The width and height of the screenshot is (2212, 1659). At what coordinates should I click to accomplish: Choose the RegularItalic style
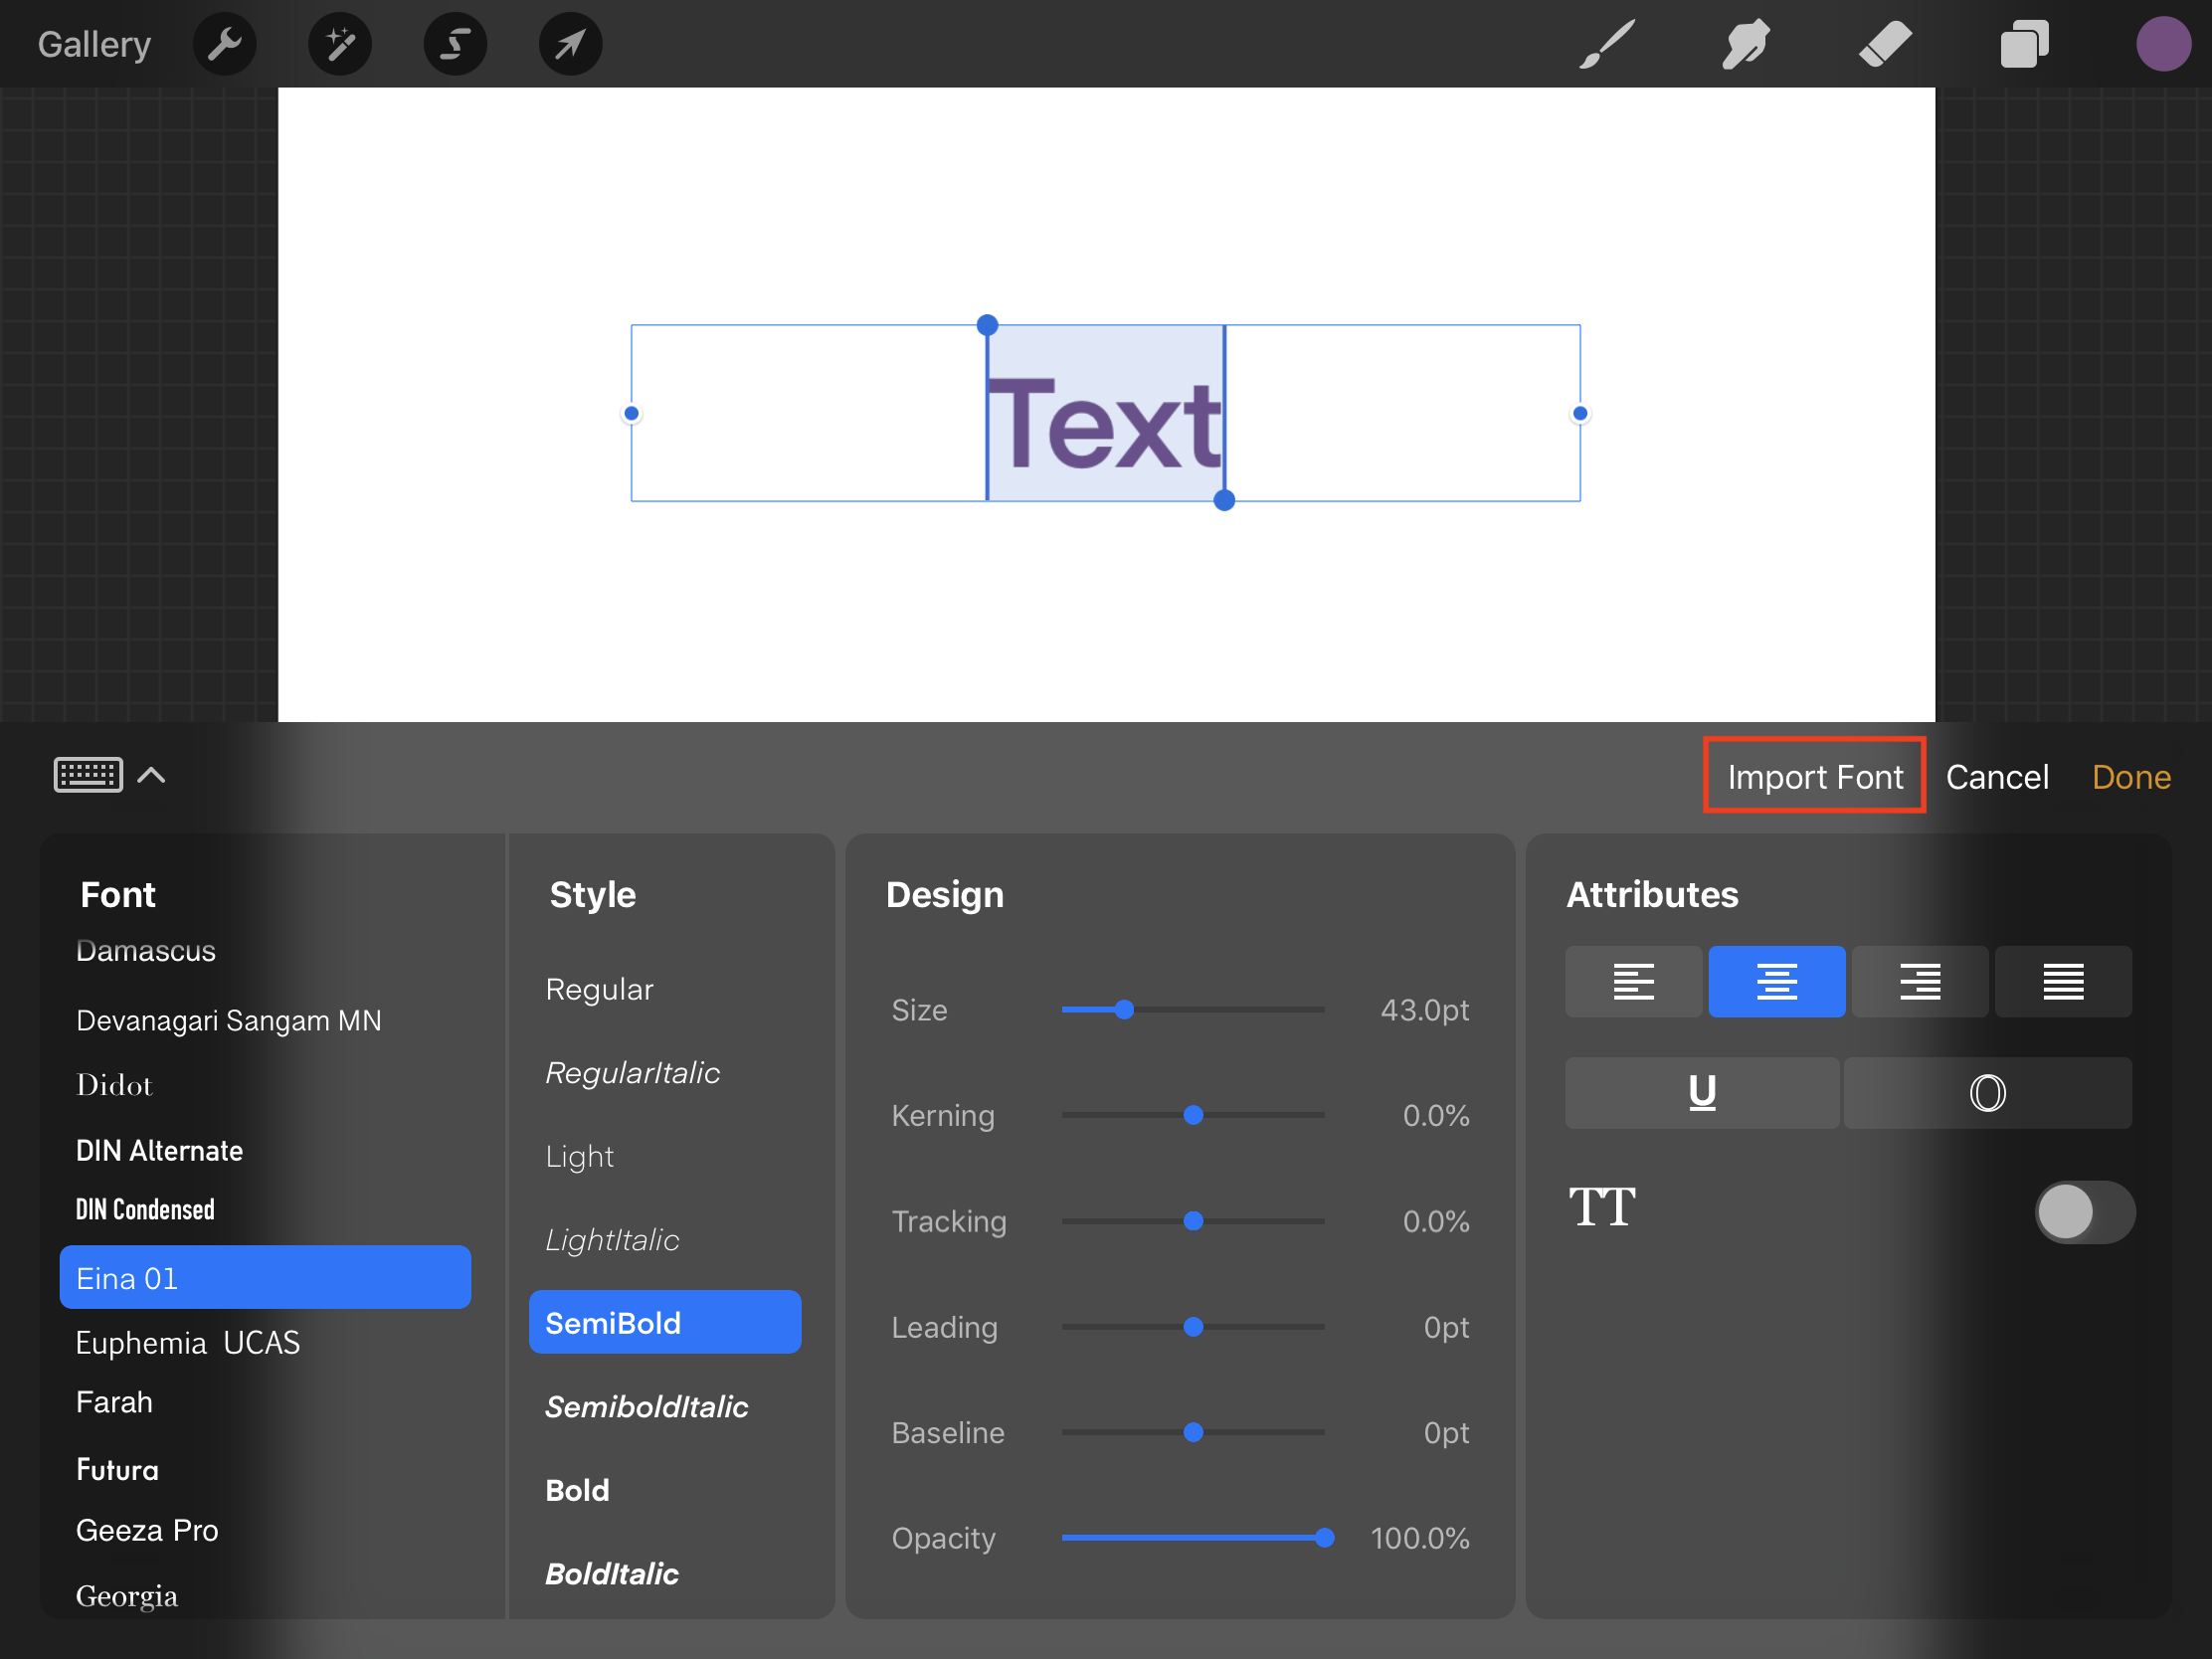(x=632, y=1073)
